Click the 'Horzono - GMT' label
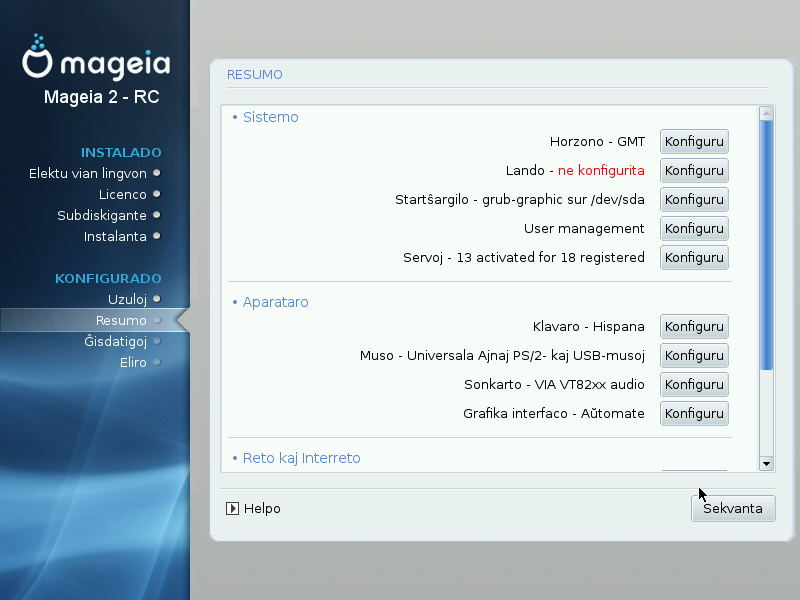800x600 pixels. click(x=597, y=141)
